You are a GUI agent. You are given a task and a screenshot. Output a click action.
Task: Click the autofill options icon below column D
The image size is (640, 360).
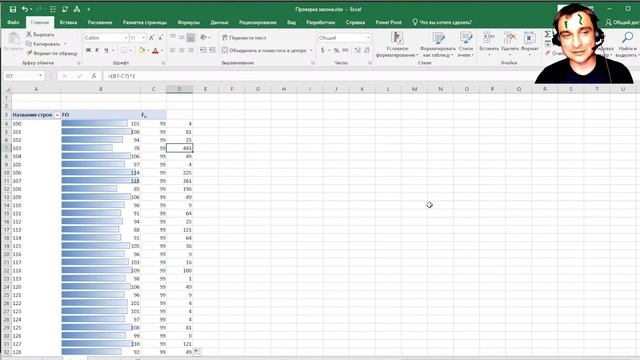click(197, 351)
